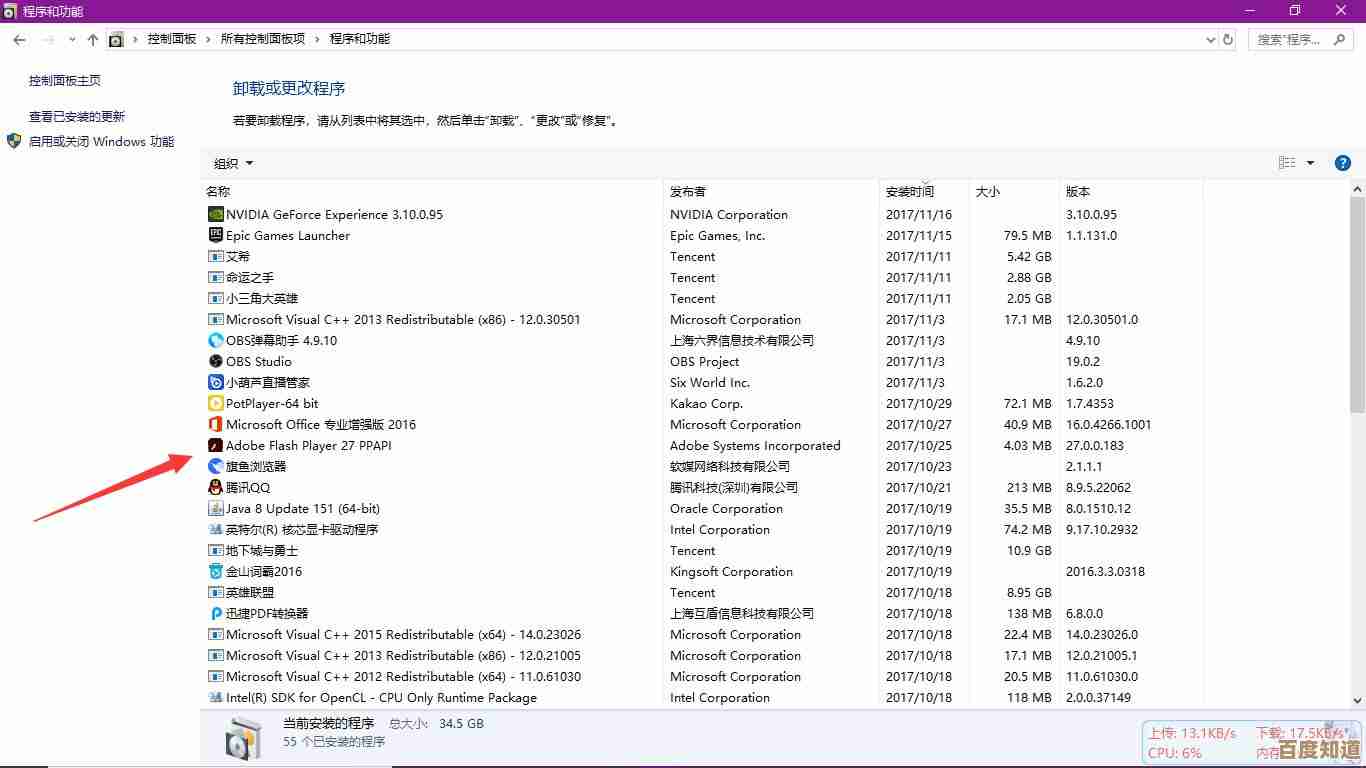The height and width of the screenshot is (768, 1366).
Task: Click the Microsoft Office 2016 icon
Action: click(x=215, y=424)
